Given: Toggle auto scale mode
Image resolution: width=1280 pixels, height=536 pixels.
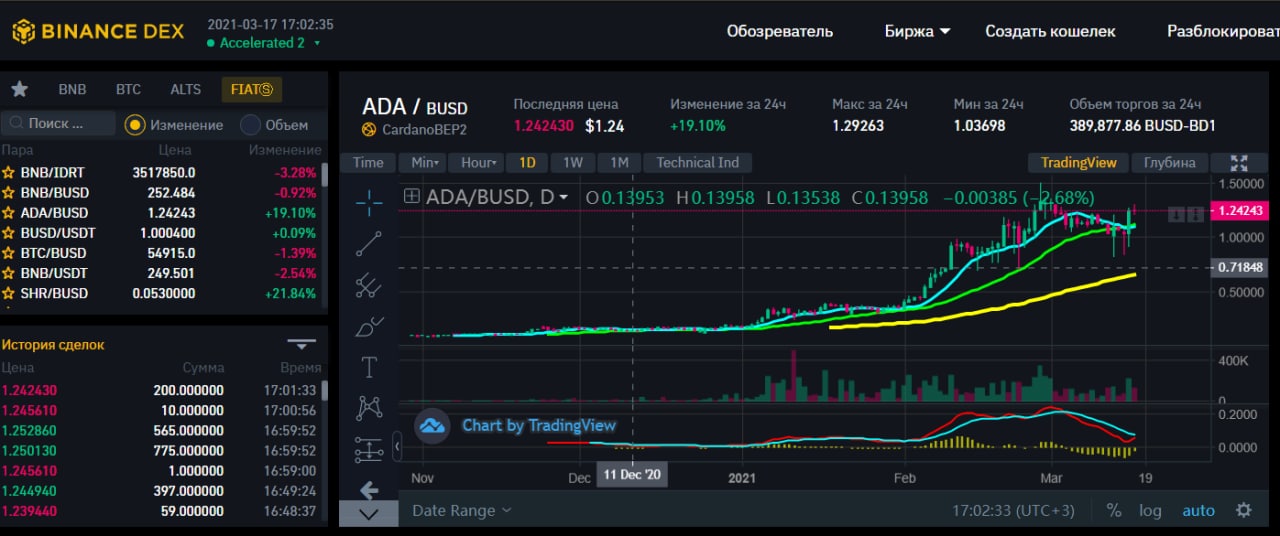Looking at the screenshot, I should (1198, 510).
